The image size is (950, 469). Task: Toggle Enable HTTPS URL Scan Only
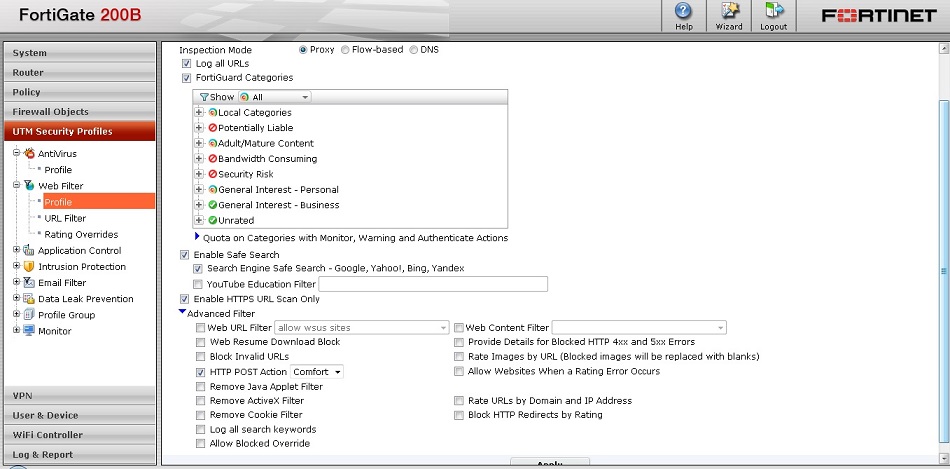click(184, 299)
